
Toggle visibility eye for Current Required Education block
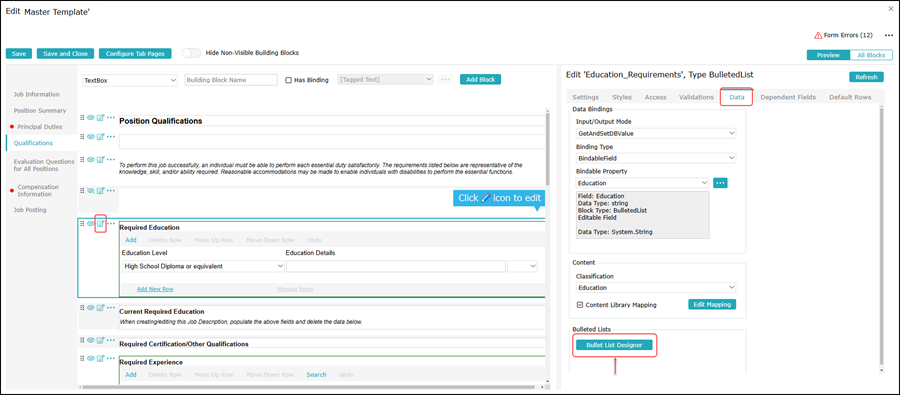pos(91,308)
